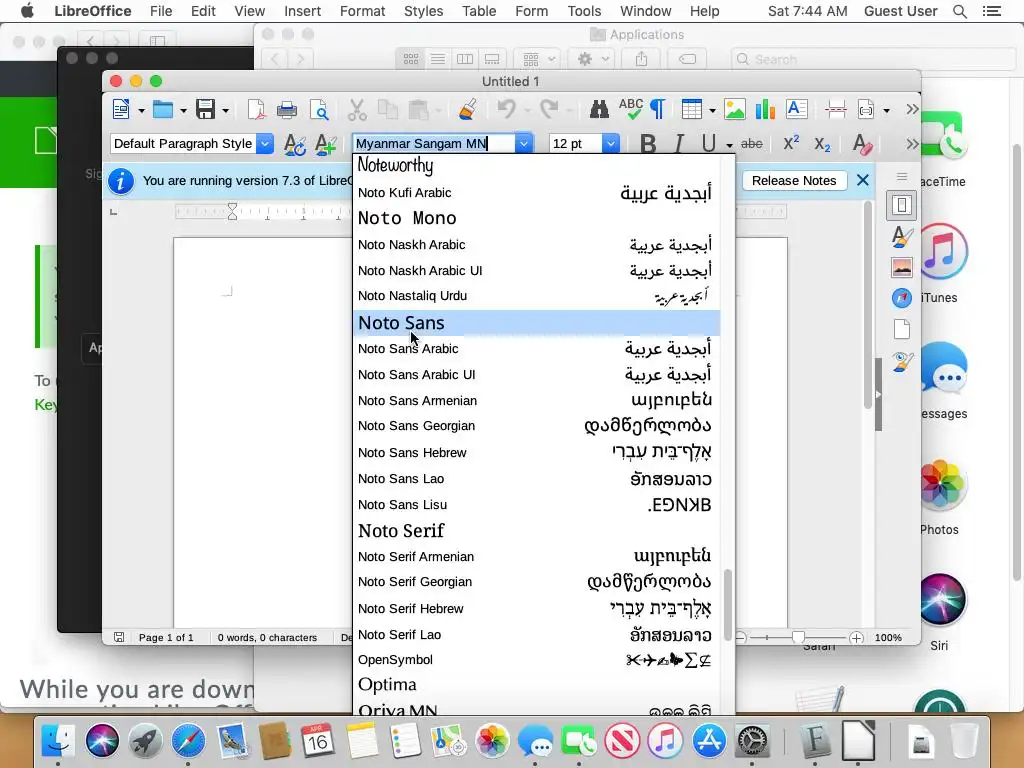Image resolution: width=1024 pixels, height=768 pixels.
Task: Expand standard toolbar overflow chevron
Action: [x=912, y=109]
